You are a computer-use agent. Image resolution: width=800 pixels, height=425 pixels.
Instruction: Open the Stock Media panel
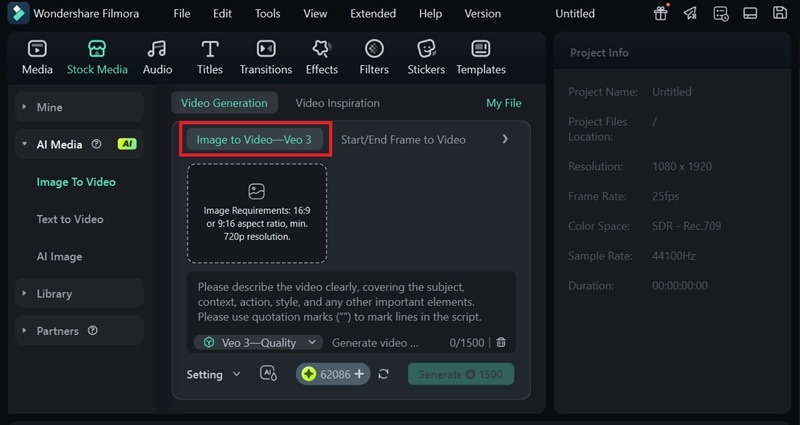[x=97, y=57]
